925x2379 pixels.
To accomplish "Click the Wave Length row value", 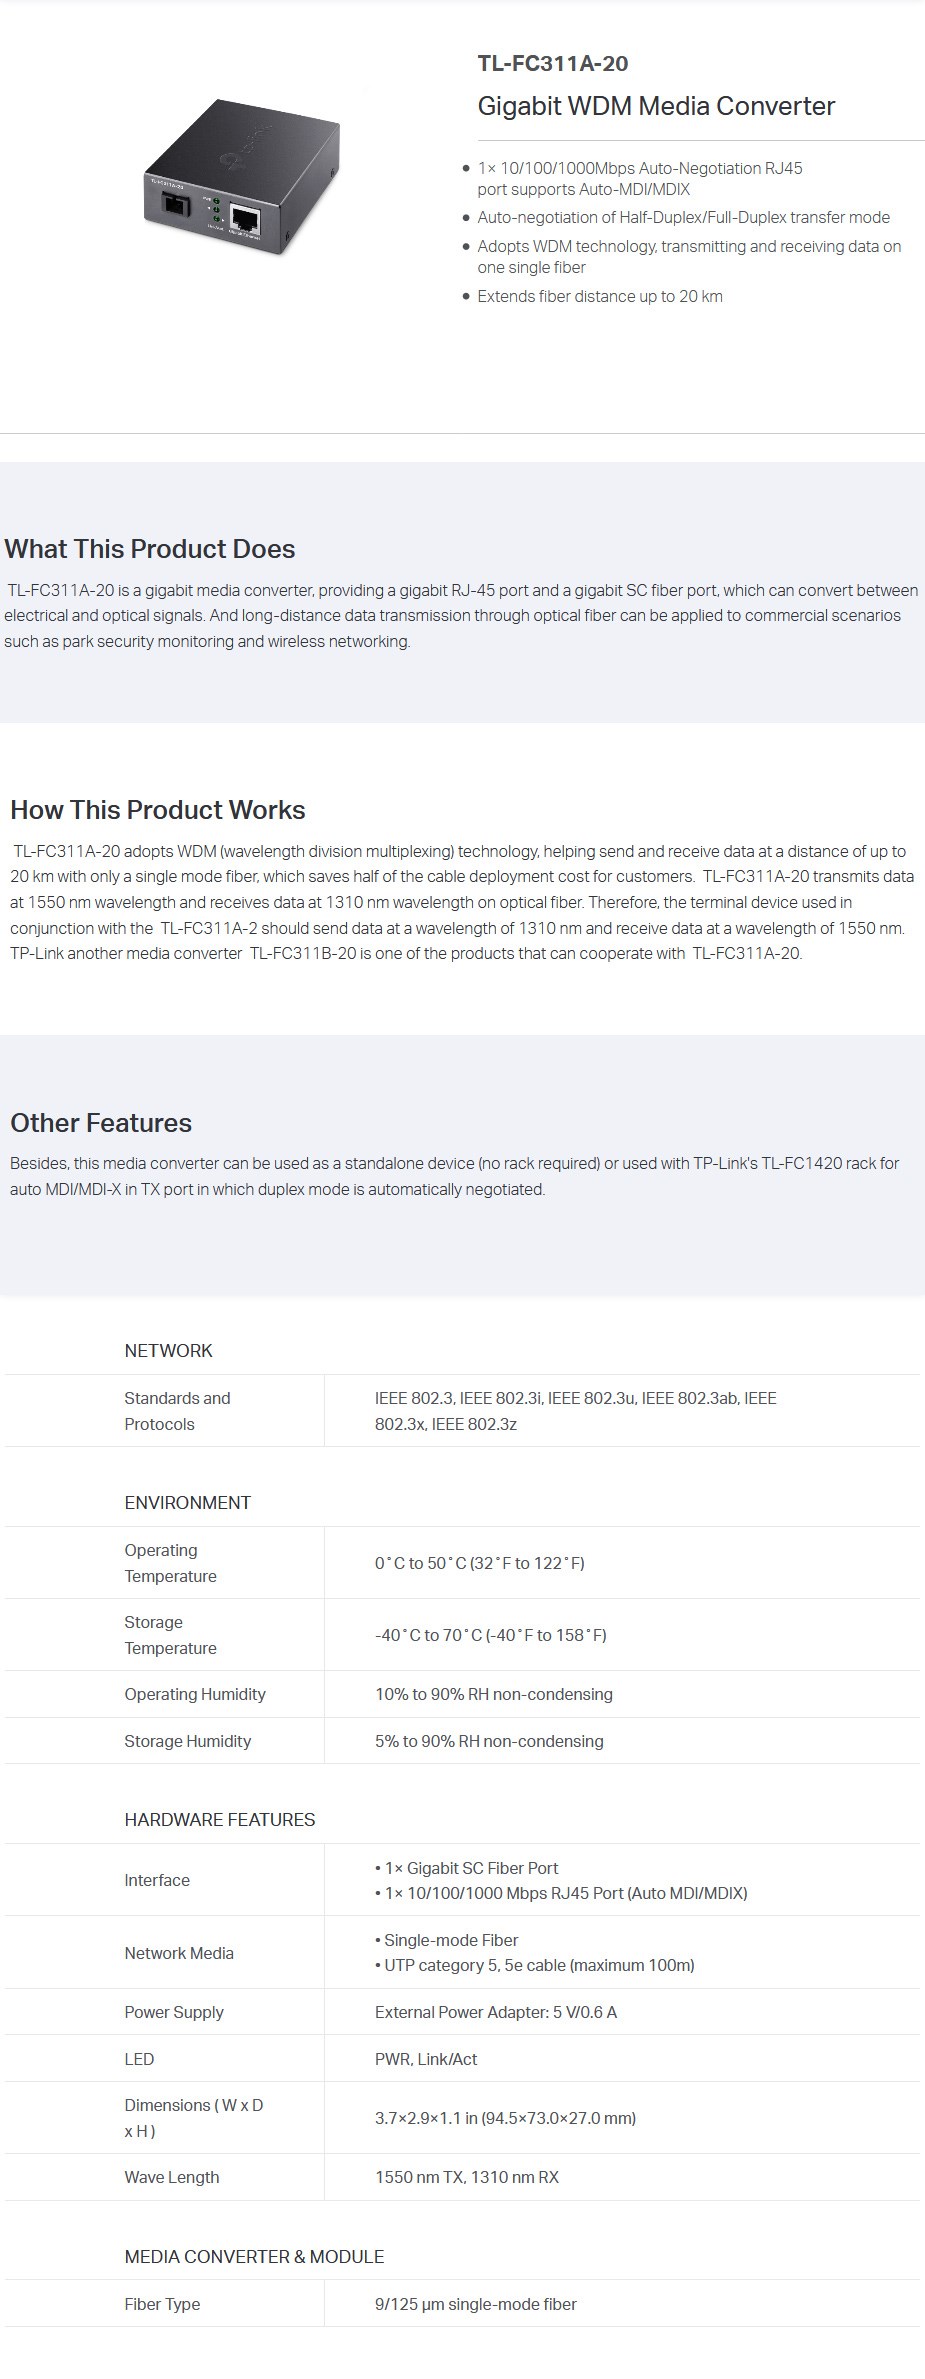I will (x=467, y=2177).
